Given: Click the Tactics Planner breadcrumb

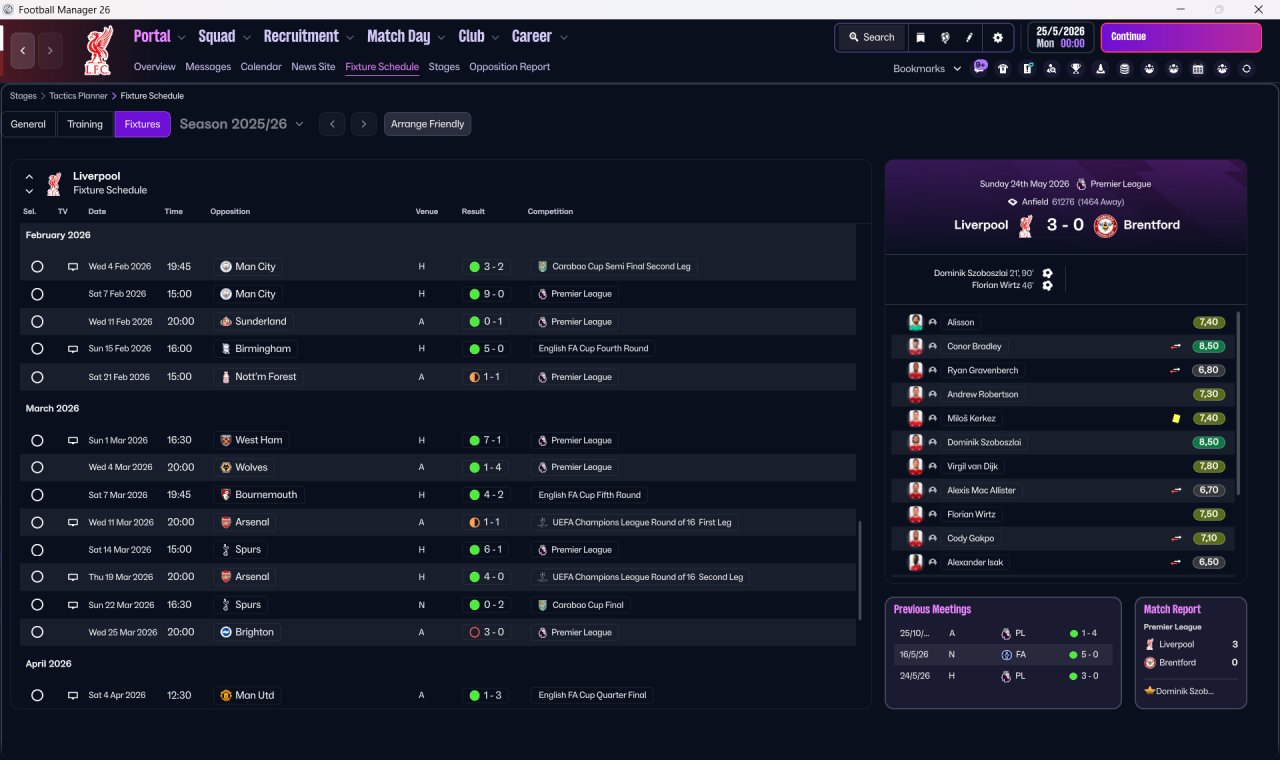Looking at the screenshot, I should point(80,96).
